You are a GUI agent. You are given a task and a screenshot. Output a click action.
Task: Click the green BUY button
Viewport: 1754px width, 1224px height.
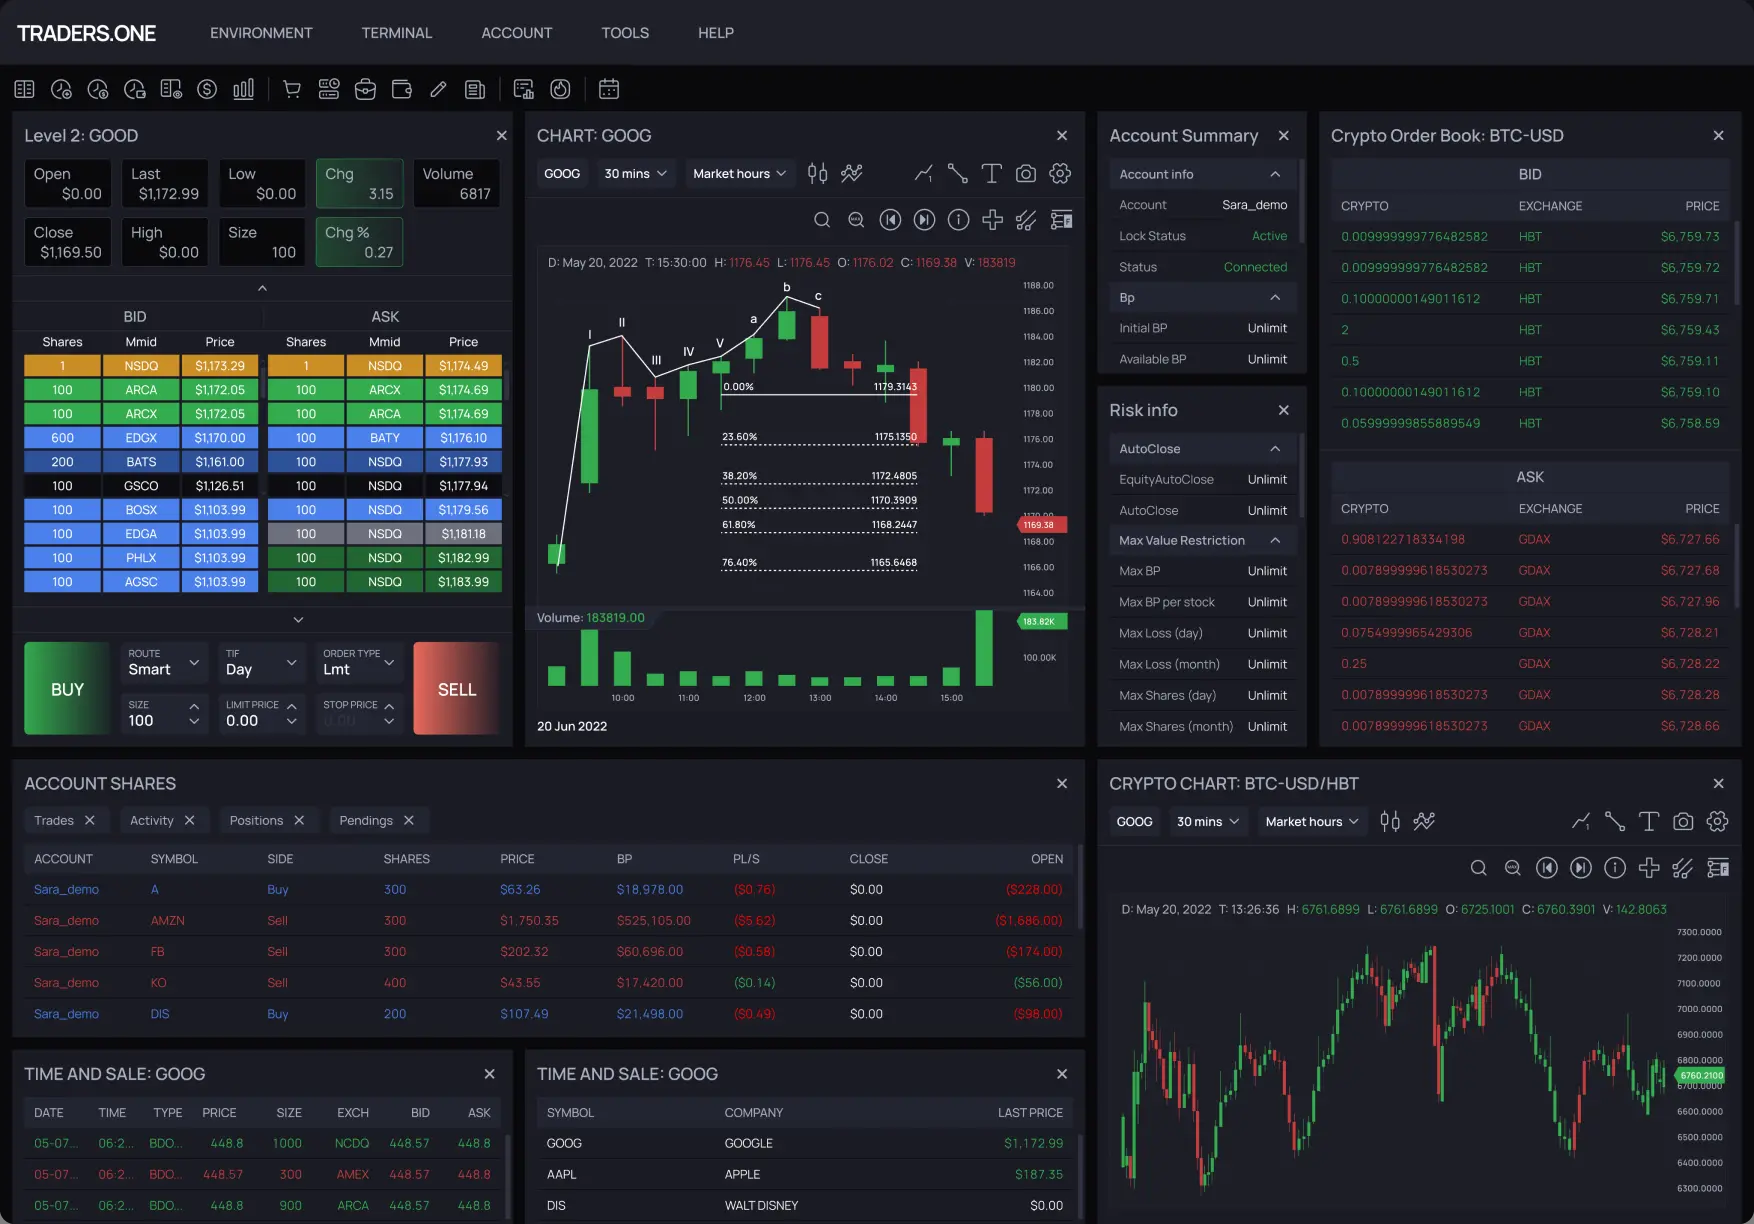(x=66, y=688)
